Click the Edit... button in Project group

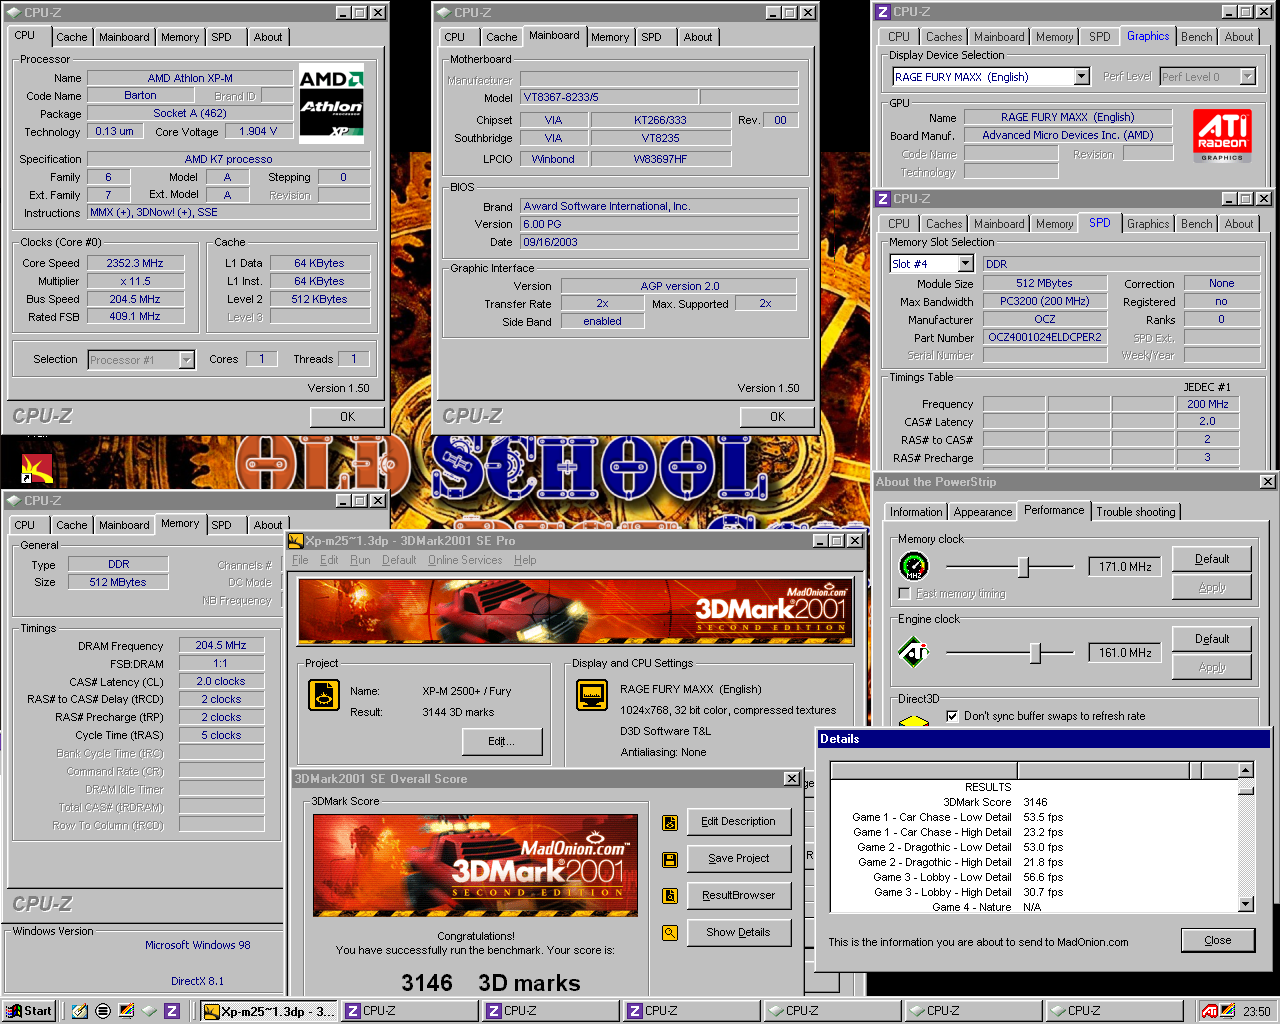point(502,742)
